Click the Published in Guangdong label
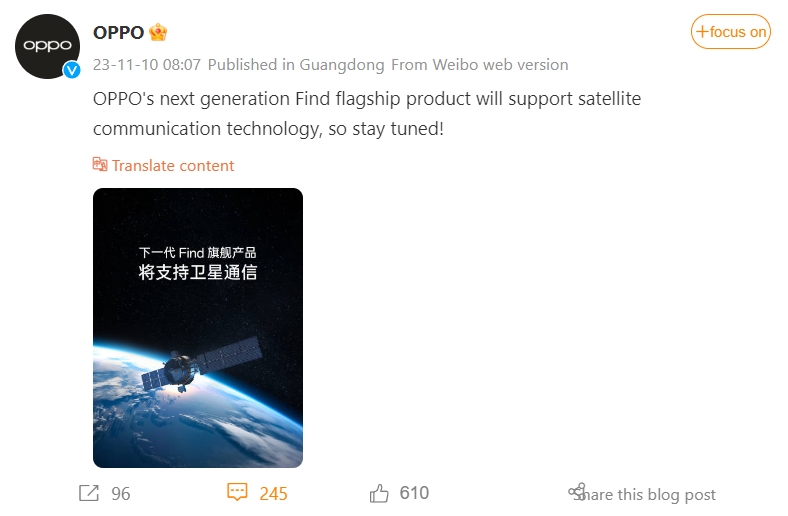Screen dimensions: 788x516 pos(296,65)
